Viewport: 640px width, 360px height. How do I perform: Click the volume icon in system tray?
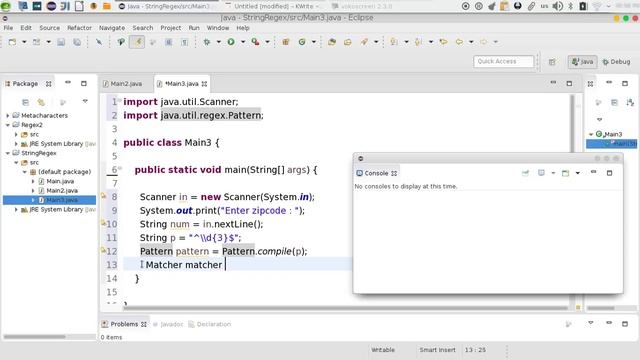(557, 6)
